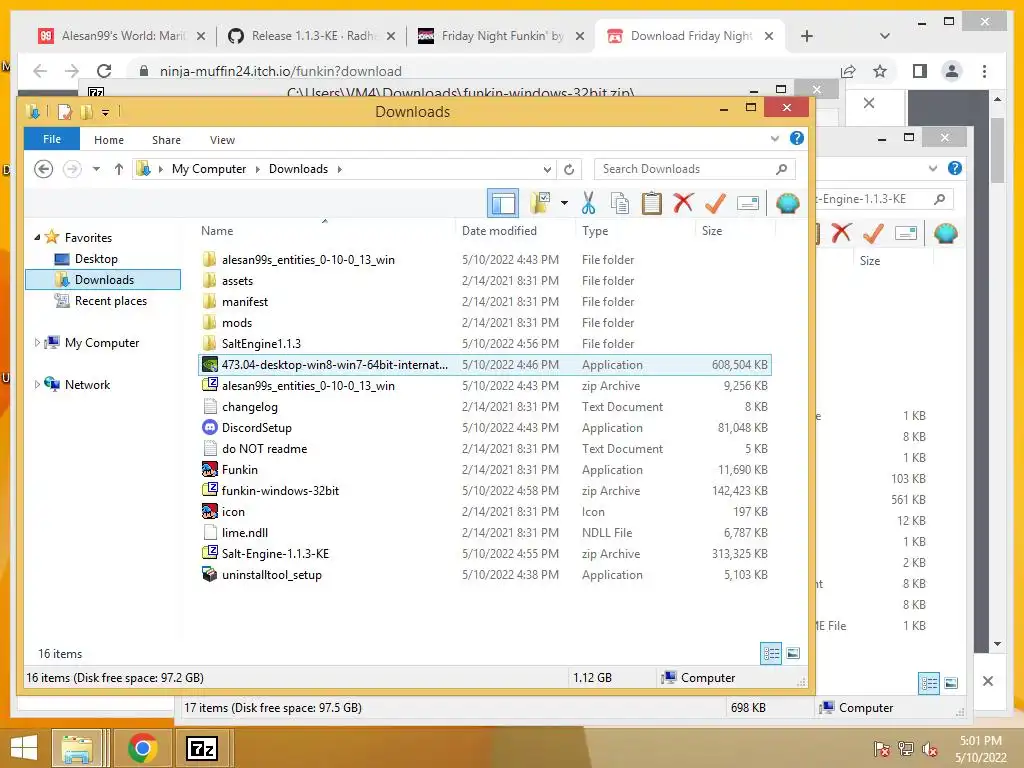Open the View ribbon tab
Screen dimensions: 1024x768
[222, 140]
